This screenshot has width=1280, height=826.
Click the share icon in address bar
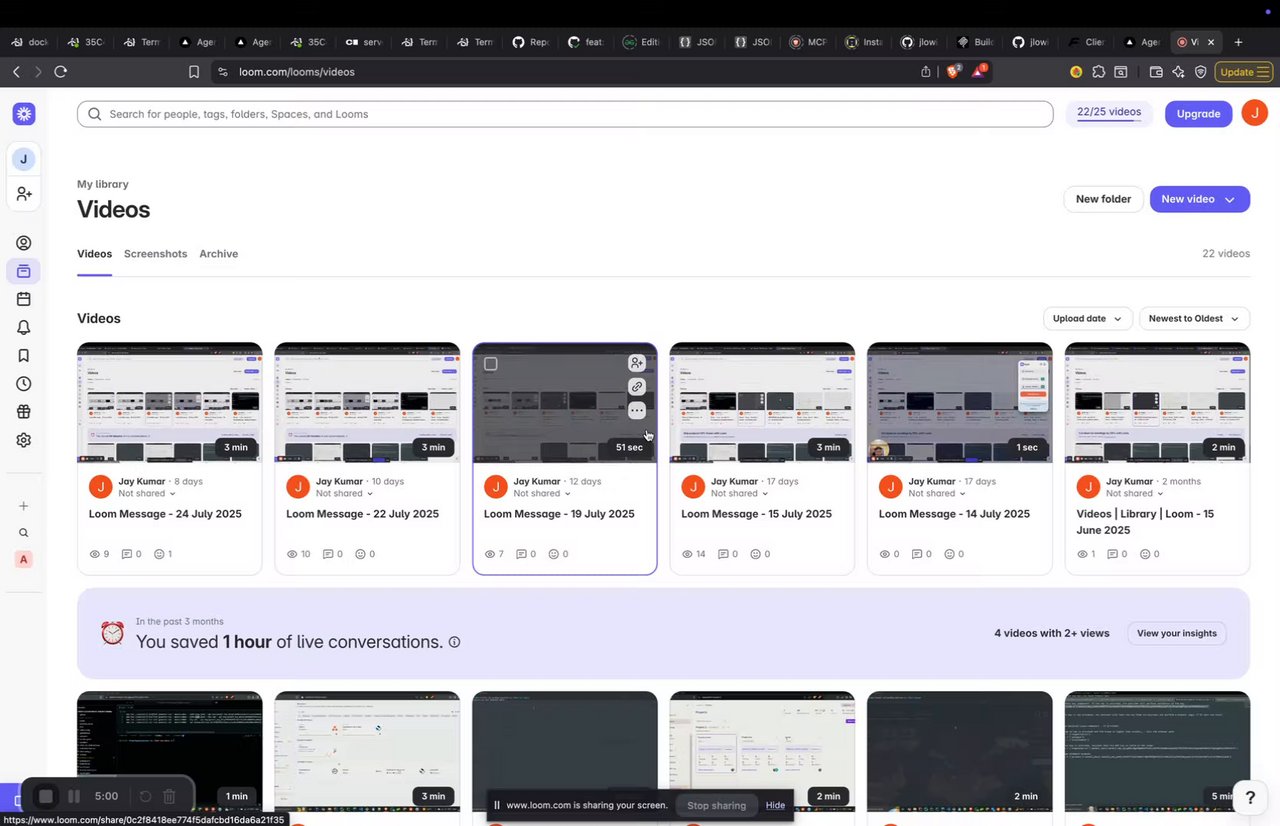click(x=926, y=72)
